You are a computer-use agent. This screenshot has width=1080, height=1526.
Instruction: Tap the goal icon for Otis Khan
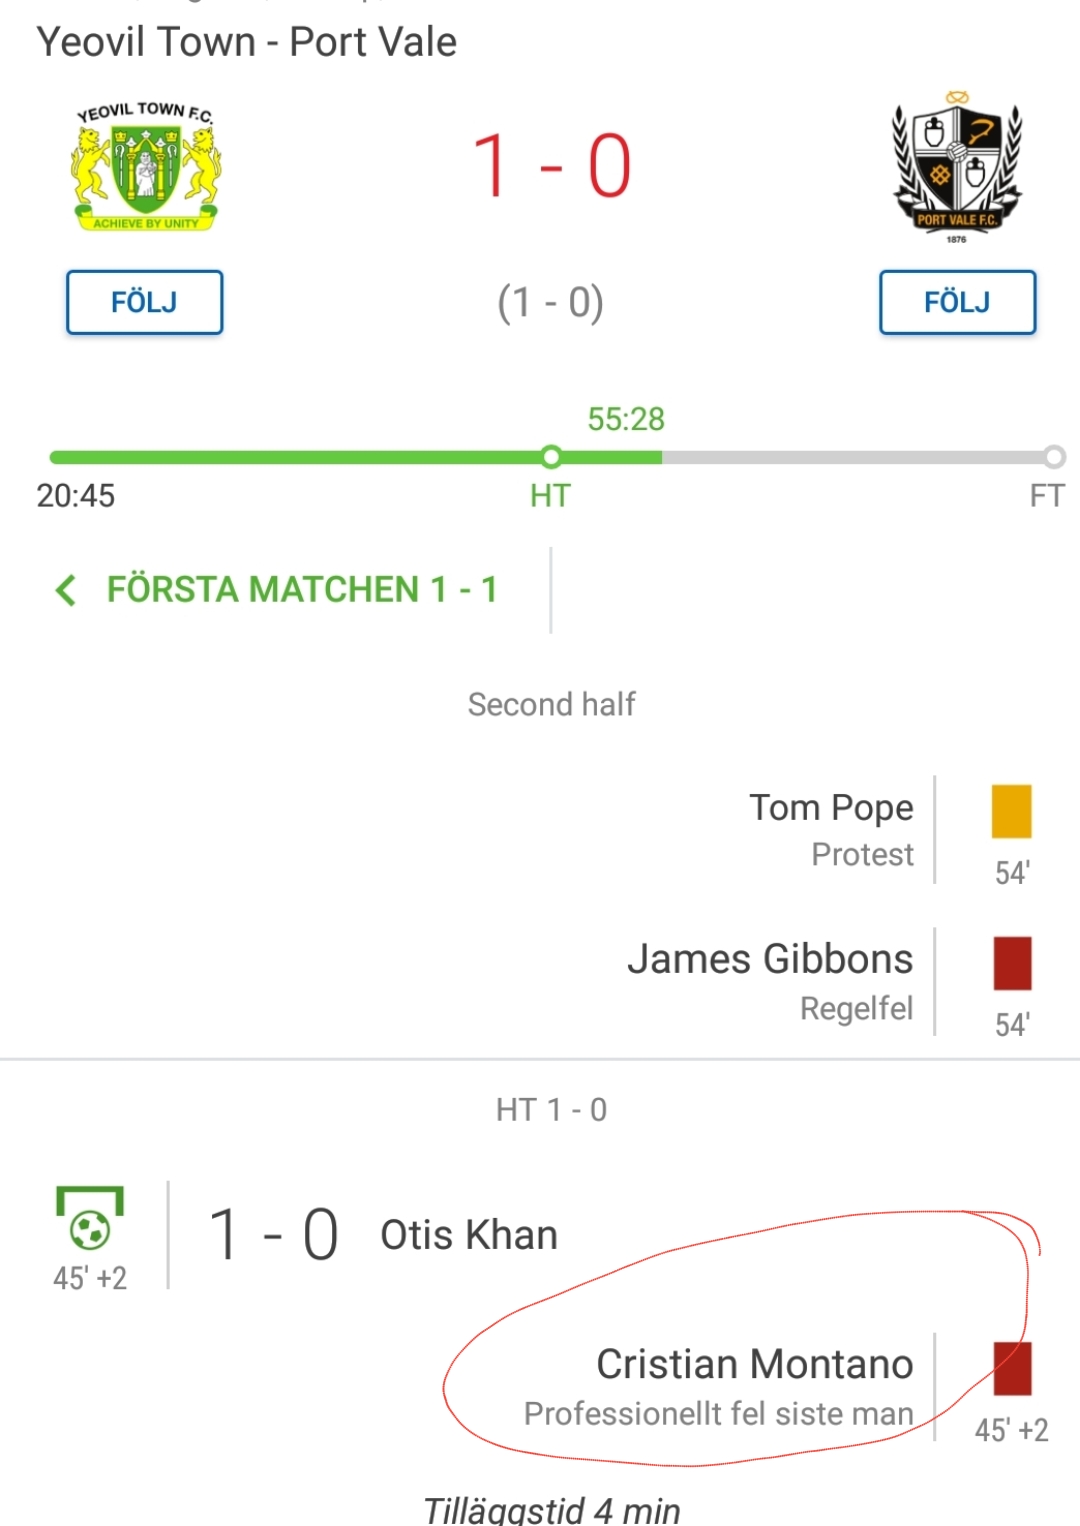(90, 1218)
